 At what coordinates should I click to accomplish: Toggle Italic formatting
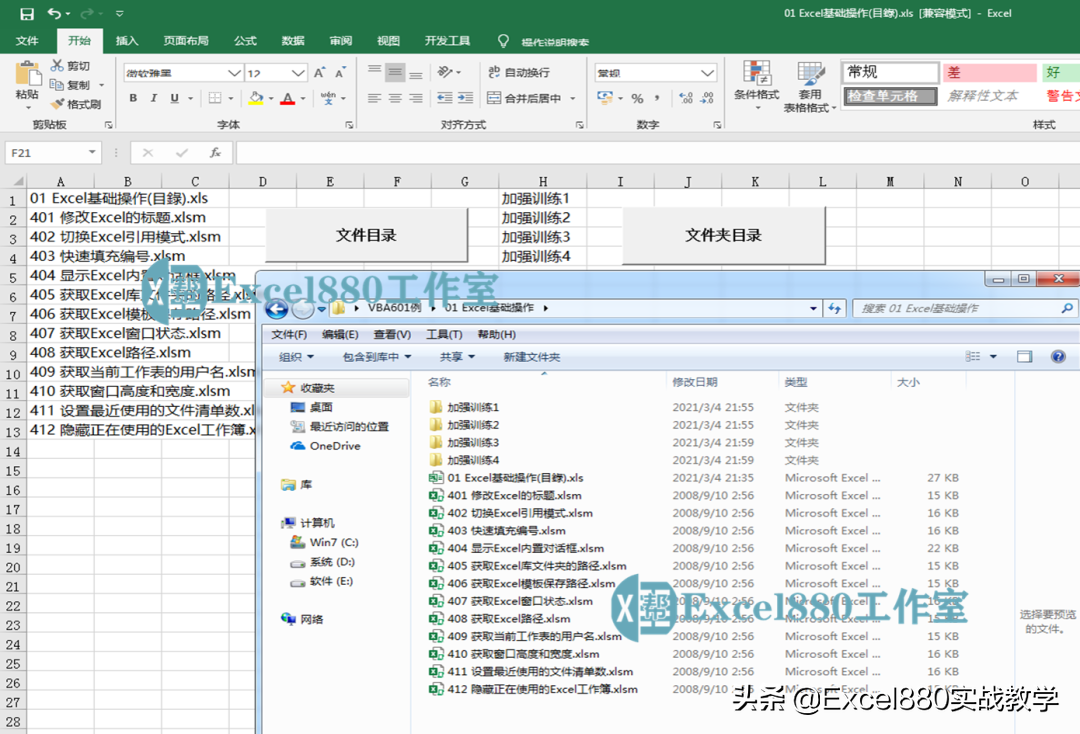tap(154, 98)
